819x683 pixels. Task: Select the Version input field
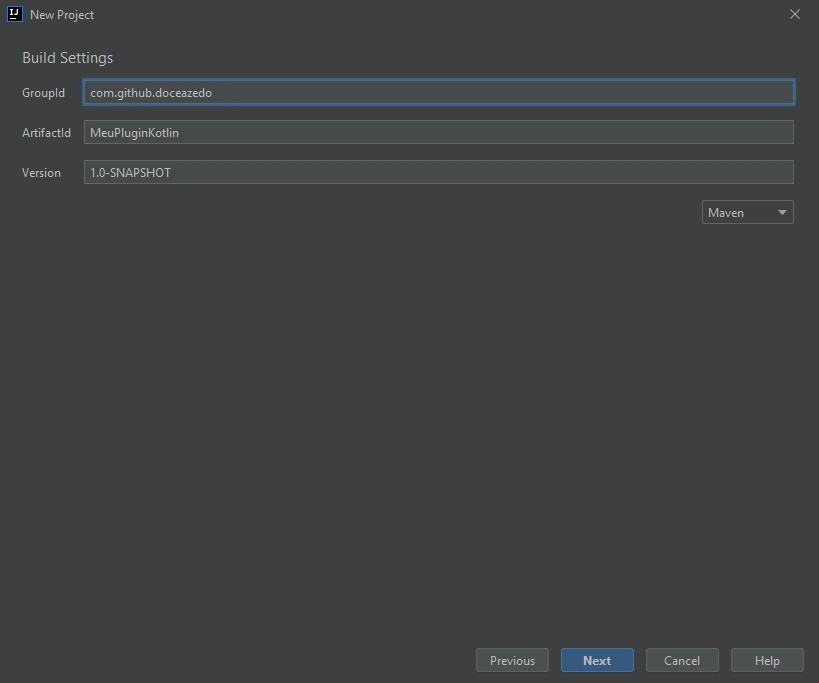click(x=438, y=172)
